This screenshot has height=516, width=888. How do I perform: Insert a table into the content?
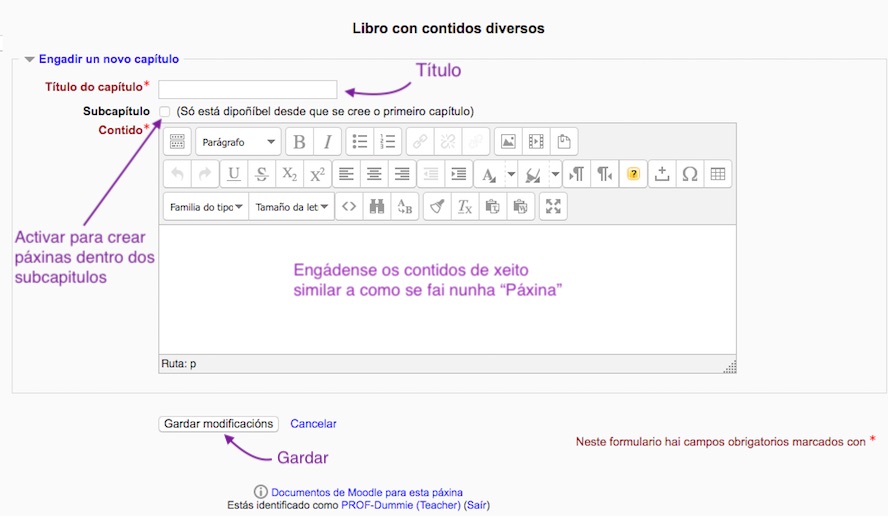click(x=717, y=174)
